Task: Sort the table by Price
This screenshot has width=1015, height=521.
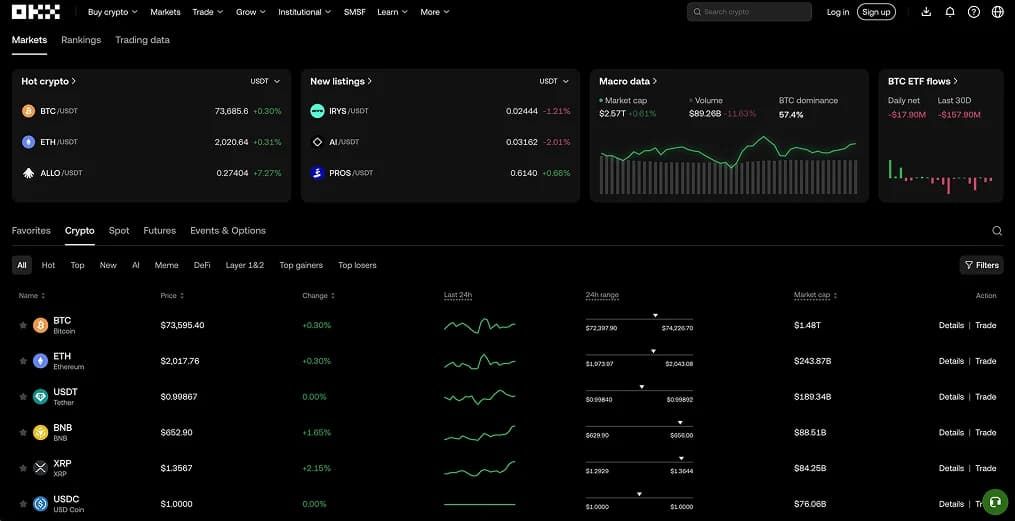Action: click(x=172, y=296)
